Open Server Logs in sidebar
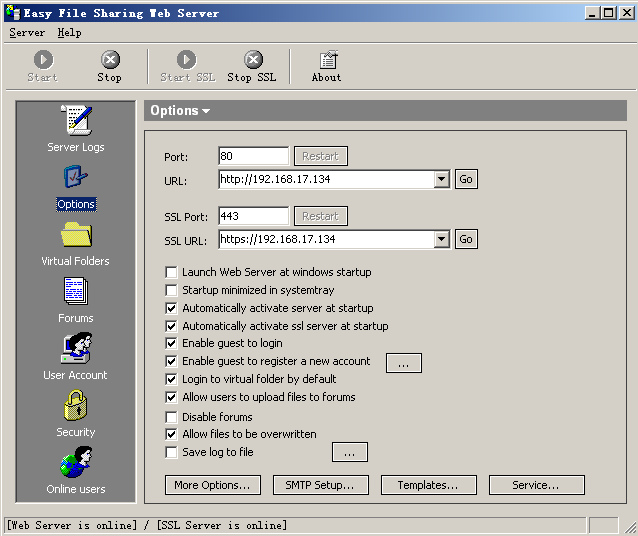Image resolution: width=638 pixels, height=536 pixels. (76, 120)
